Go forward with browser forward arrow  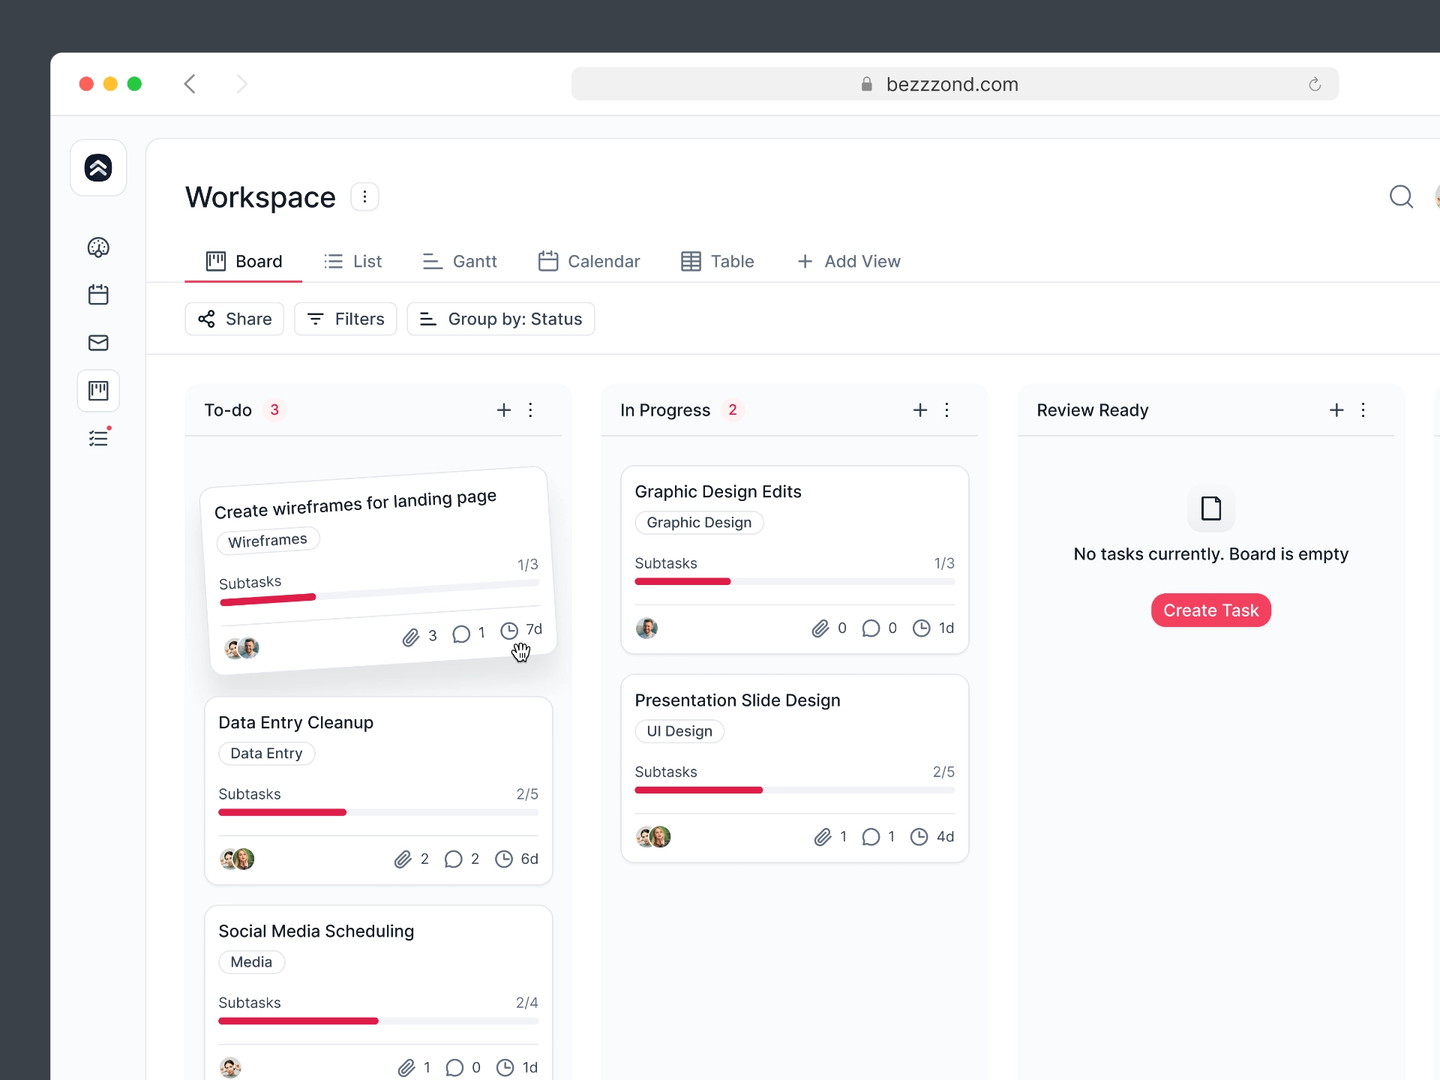click(x=241, y=84)
